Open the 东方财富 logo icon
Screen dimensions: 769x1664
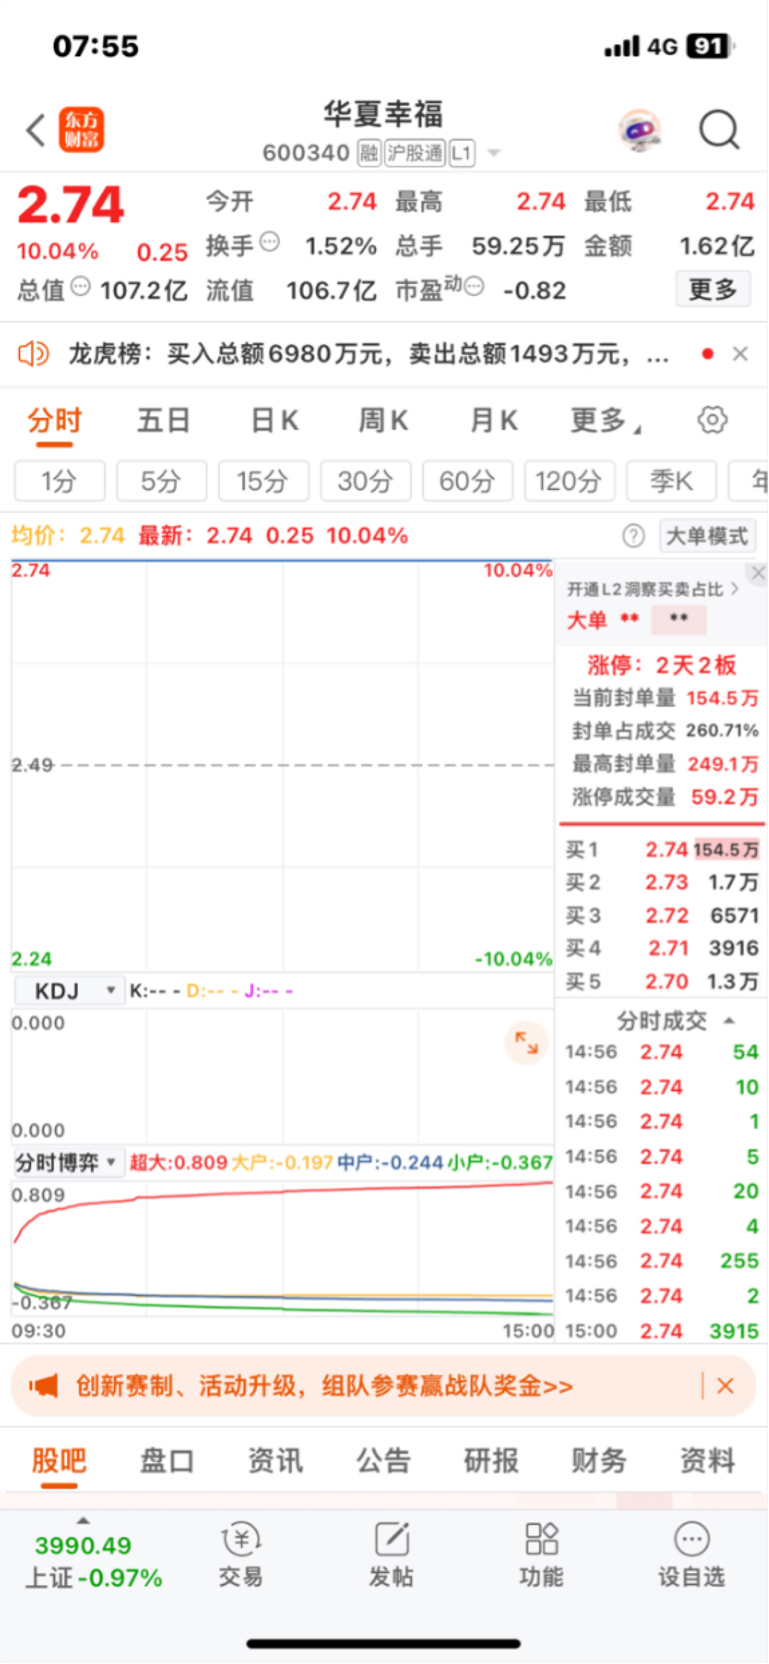point(81,130)
